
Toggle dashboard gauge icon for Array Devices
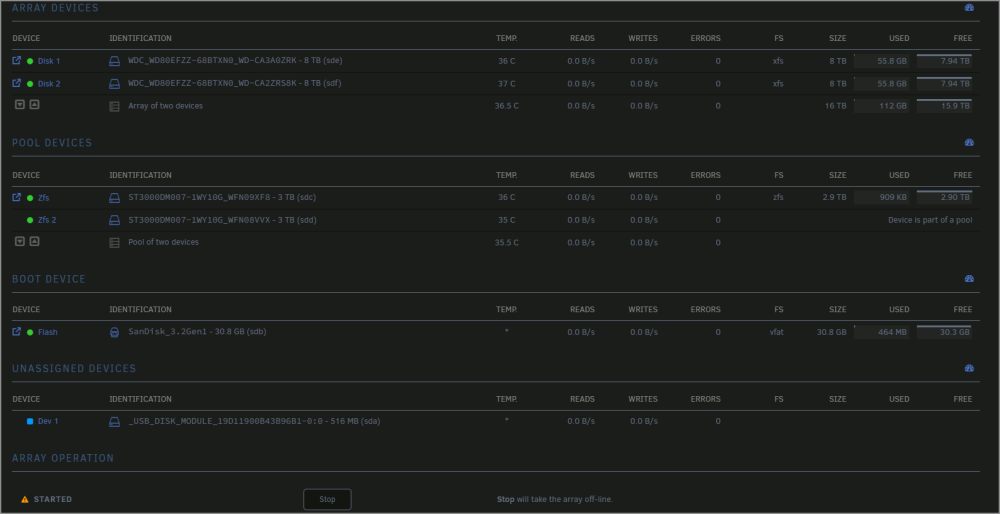(x=969, y=8)
